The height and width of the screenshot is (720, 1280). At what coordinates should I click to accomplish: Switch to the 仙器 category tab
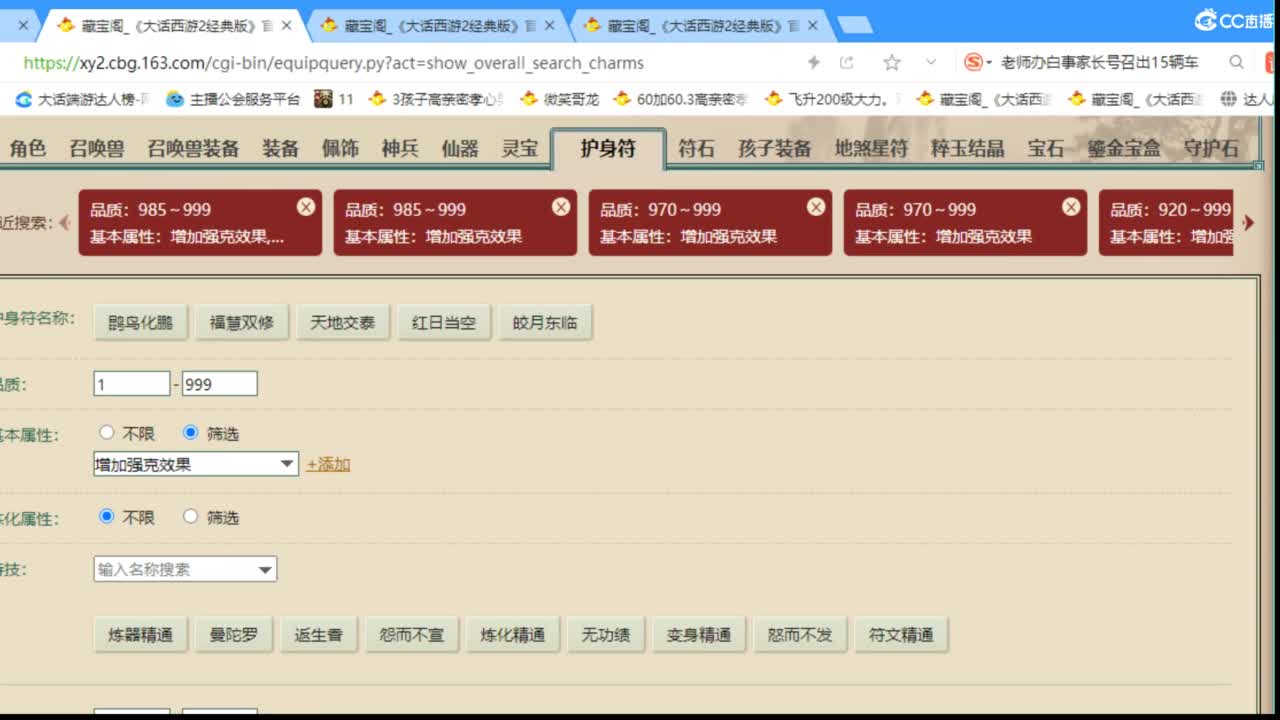tap(460, 148)
